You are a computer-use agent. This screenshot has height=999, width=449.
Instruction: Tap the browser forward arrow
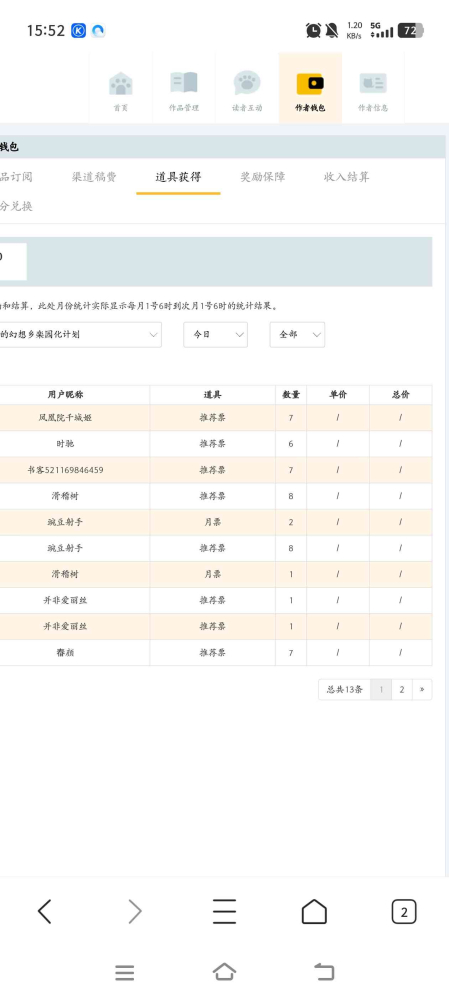134,912
